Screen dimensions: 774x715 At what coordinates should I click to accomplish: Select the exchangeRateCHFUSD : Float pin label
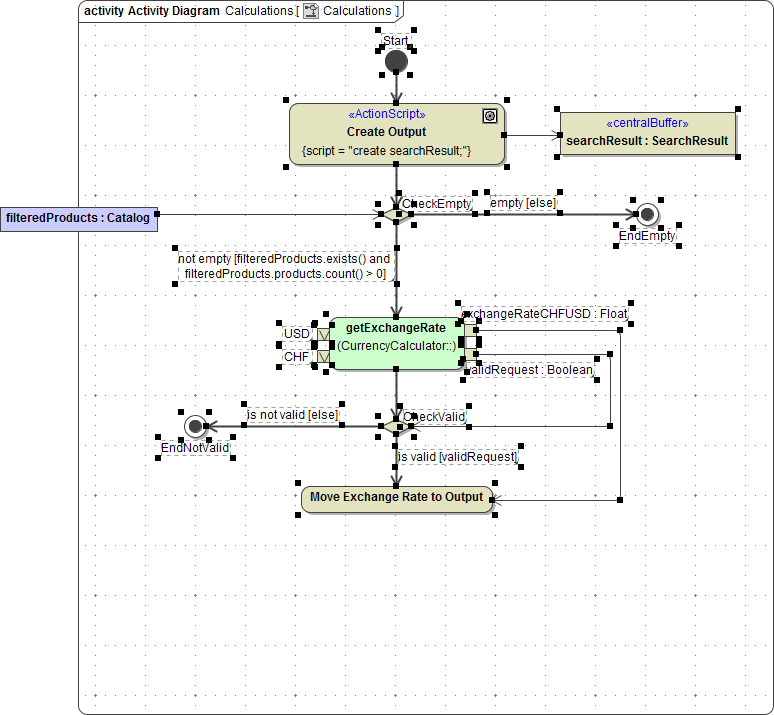pos(547,314)
